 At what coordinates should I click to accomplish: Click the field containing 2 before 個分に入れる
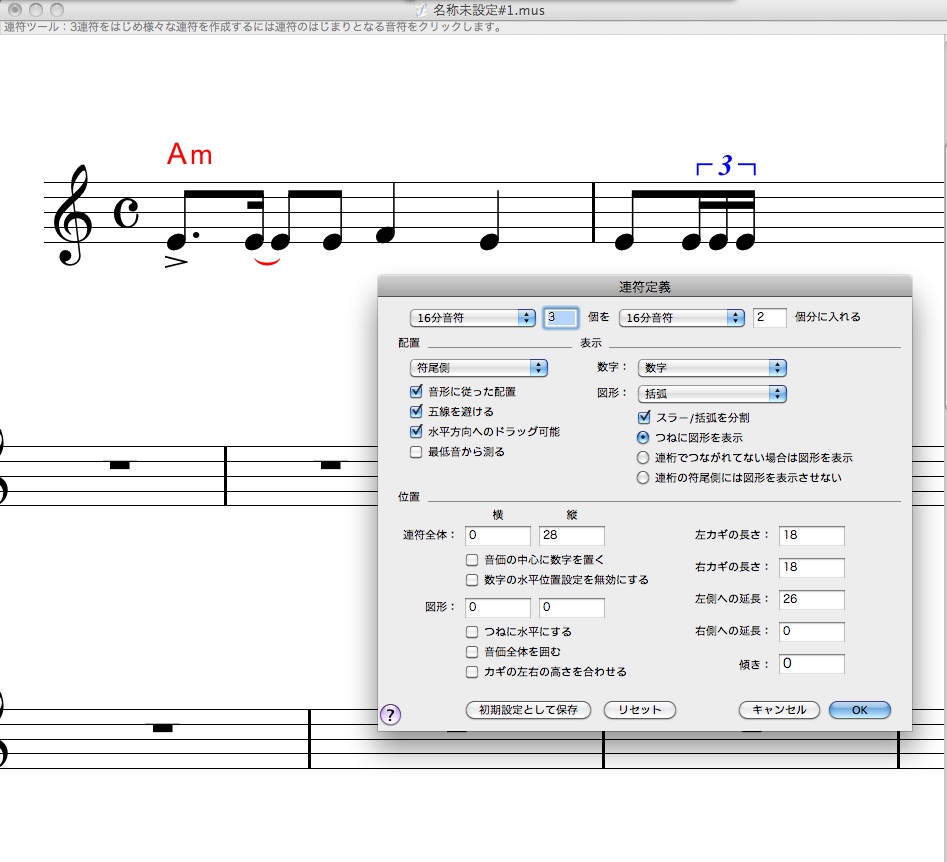pos(769,318)
